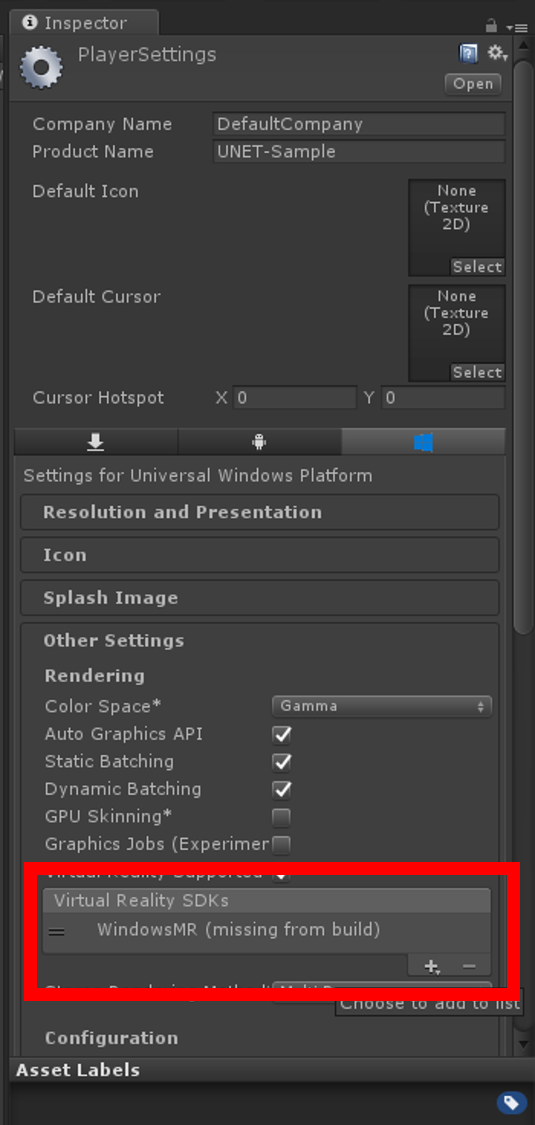
Task: Click the Asset Labels tag icon
Action: click(511, 1102)
